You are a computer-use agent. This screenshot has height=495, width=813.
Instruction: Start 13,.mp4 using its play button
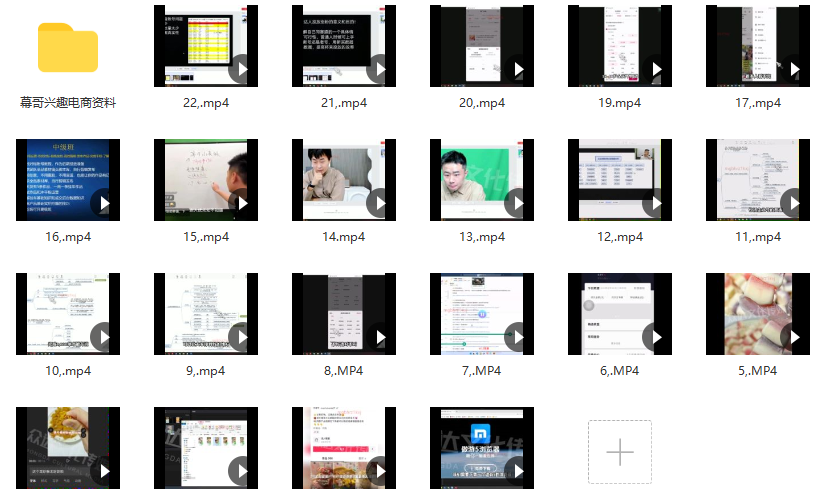[x=516, y=203]
